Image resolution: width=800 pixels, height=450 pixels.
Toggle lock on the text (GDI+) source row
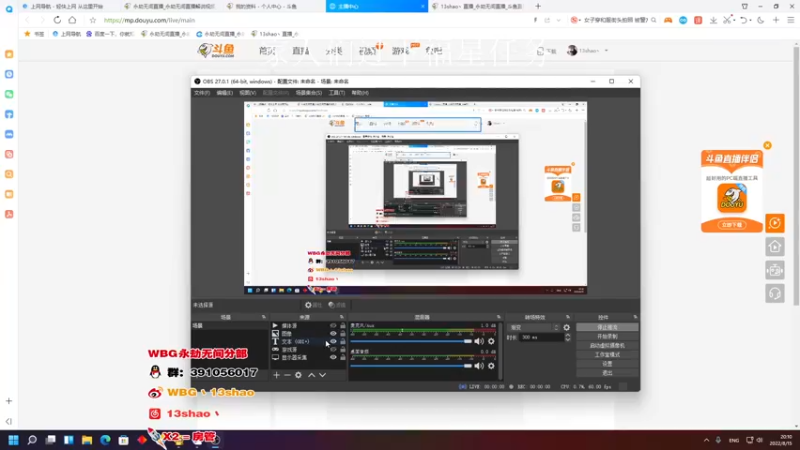point(343,341)
